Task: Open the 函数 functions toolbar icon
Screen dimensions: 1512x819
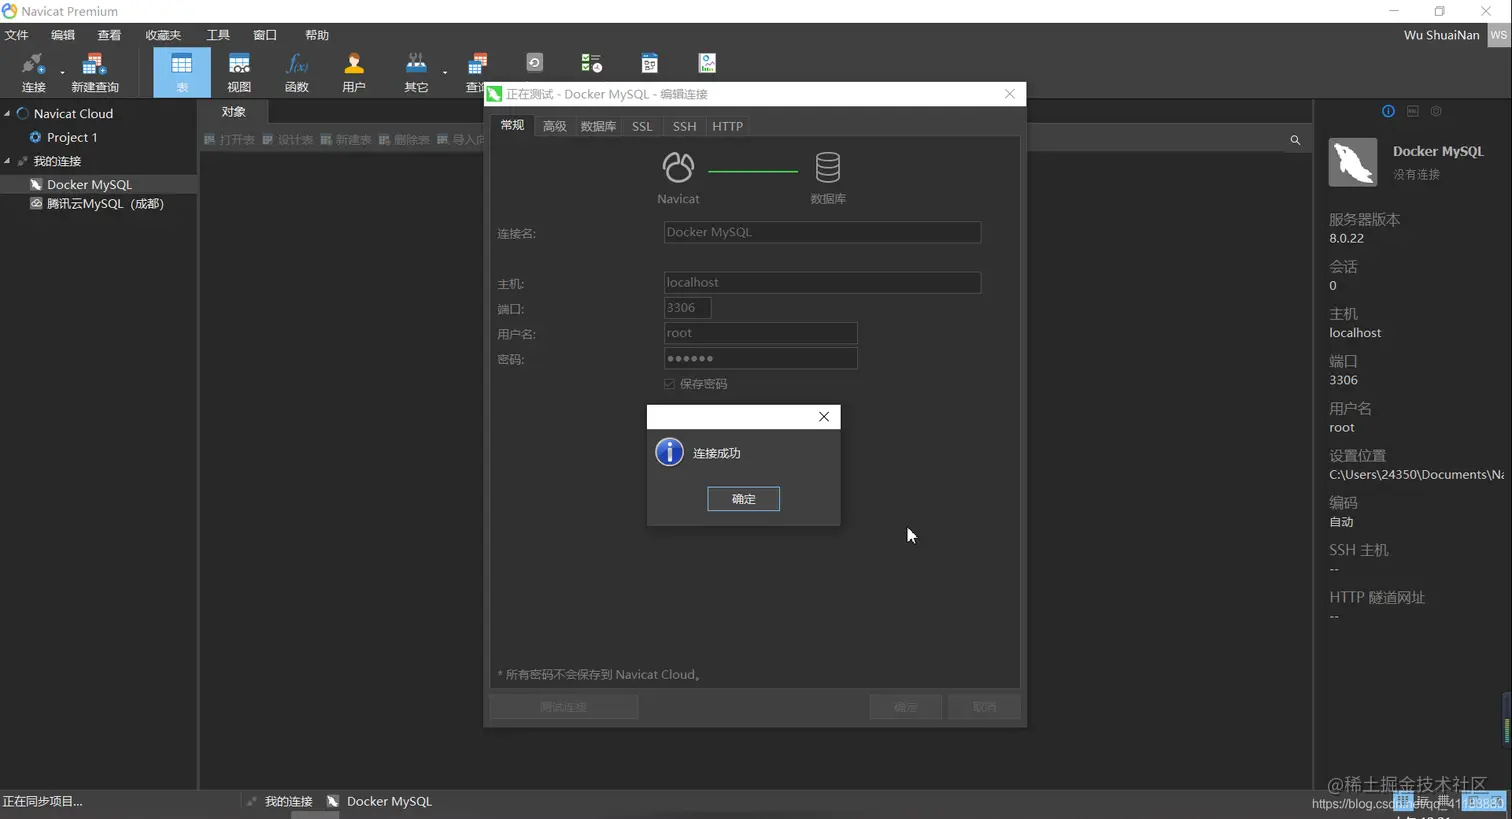Action: (x=297, y=72)
